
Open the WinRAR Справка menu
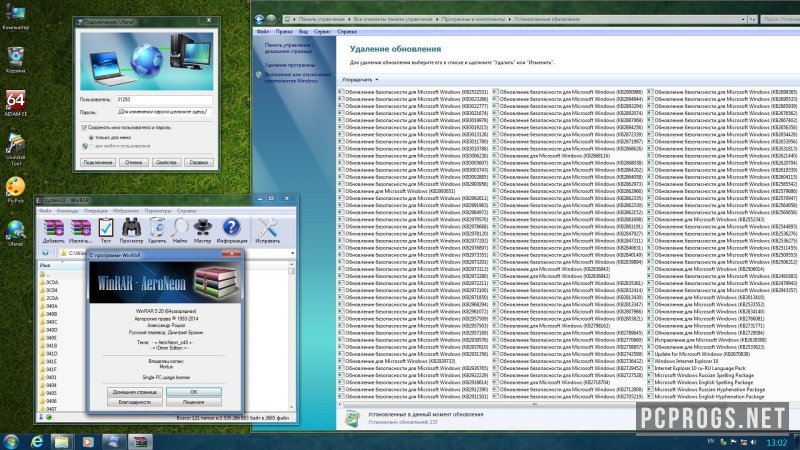tap(186, 211)
